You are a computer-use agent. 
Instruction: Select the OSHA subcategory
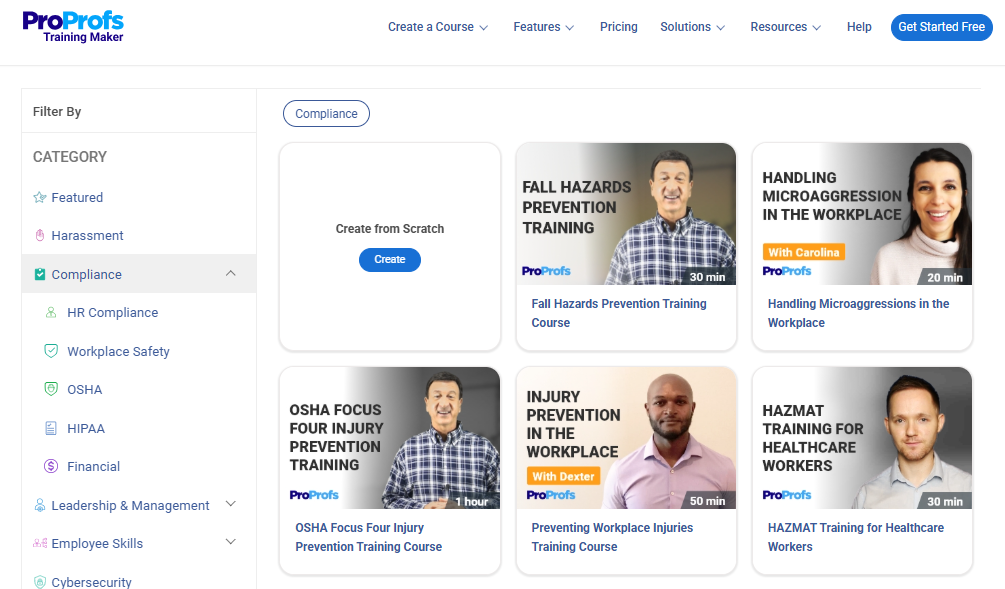point(85,389)
